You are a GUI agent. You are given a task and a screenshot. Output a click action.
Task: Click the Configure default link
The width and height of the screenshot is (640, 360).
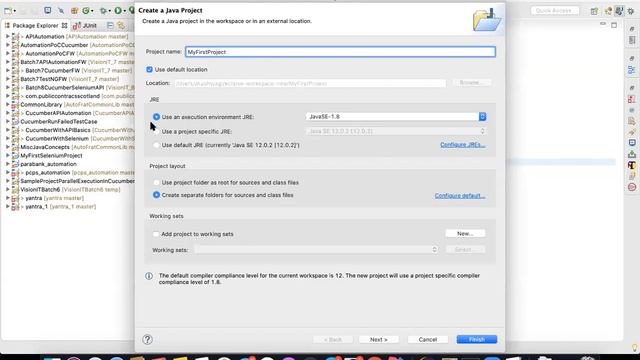pyautogui.click(x=460, y=196)
